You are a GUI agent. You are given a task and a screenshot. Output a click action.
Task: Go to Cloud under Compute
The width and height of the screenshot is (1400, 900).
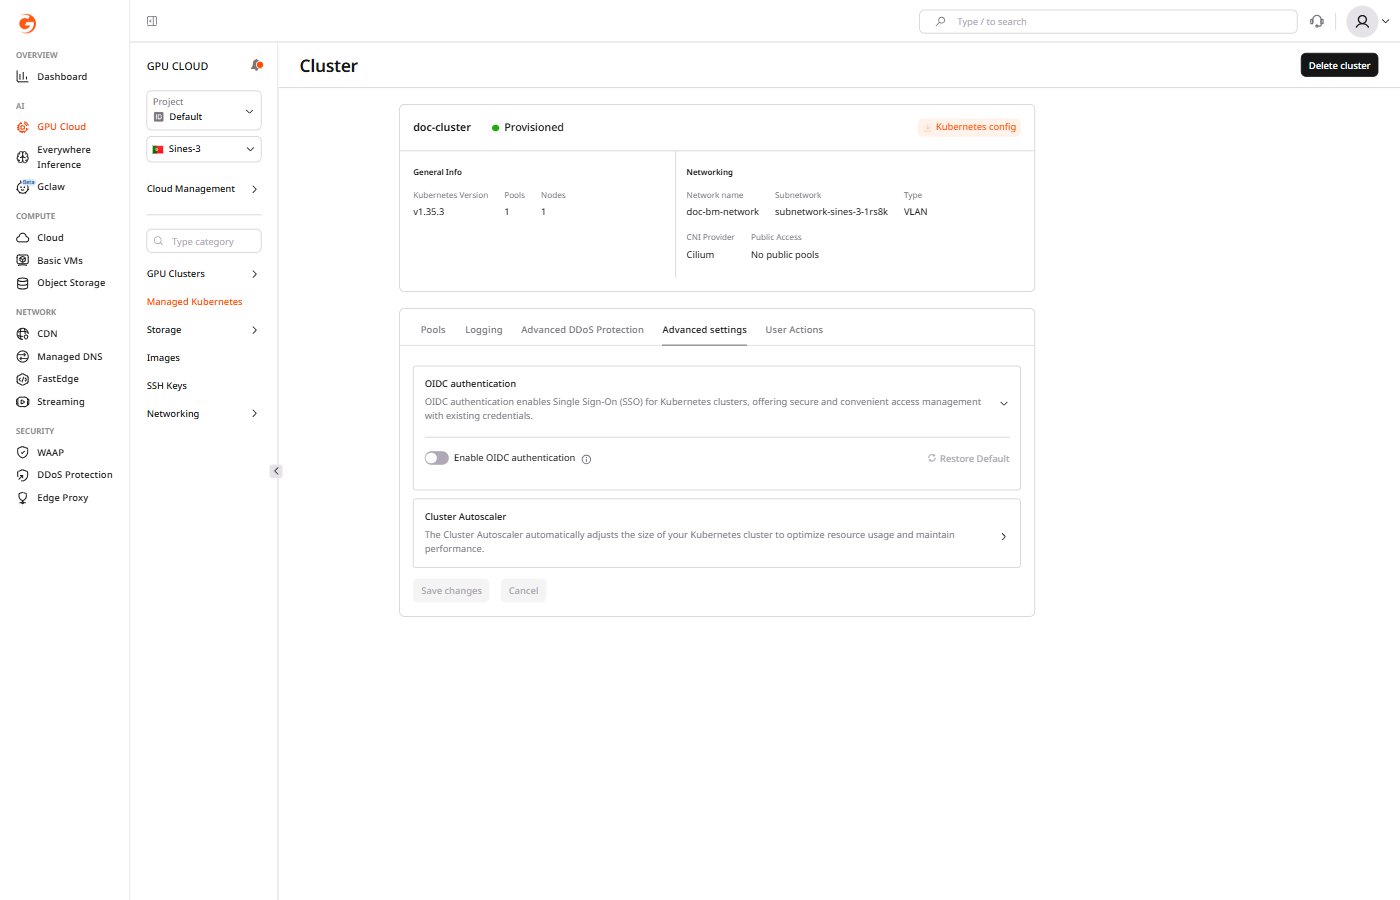click(x=50, y=238)
